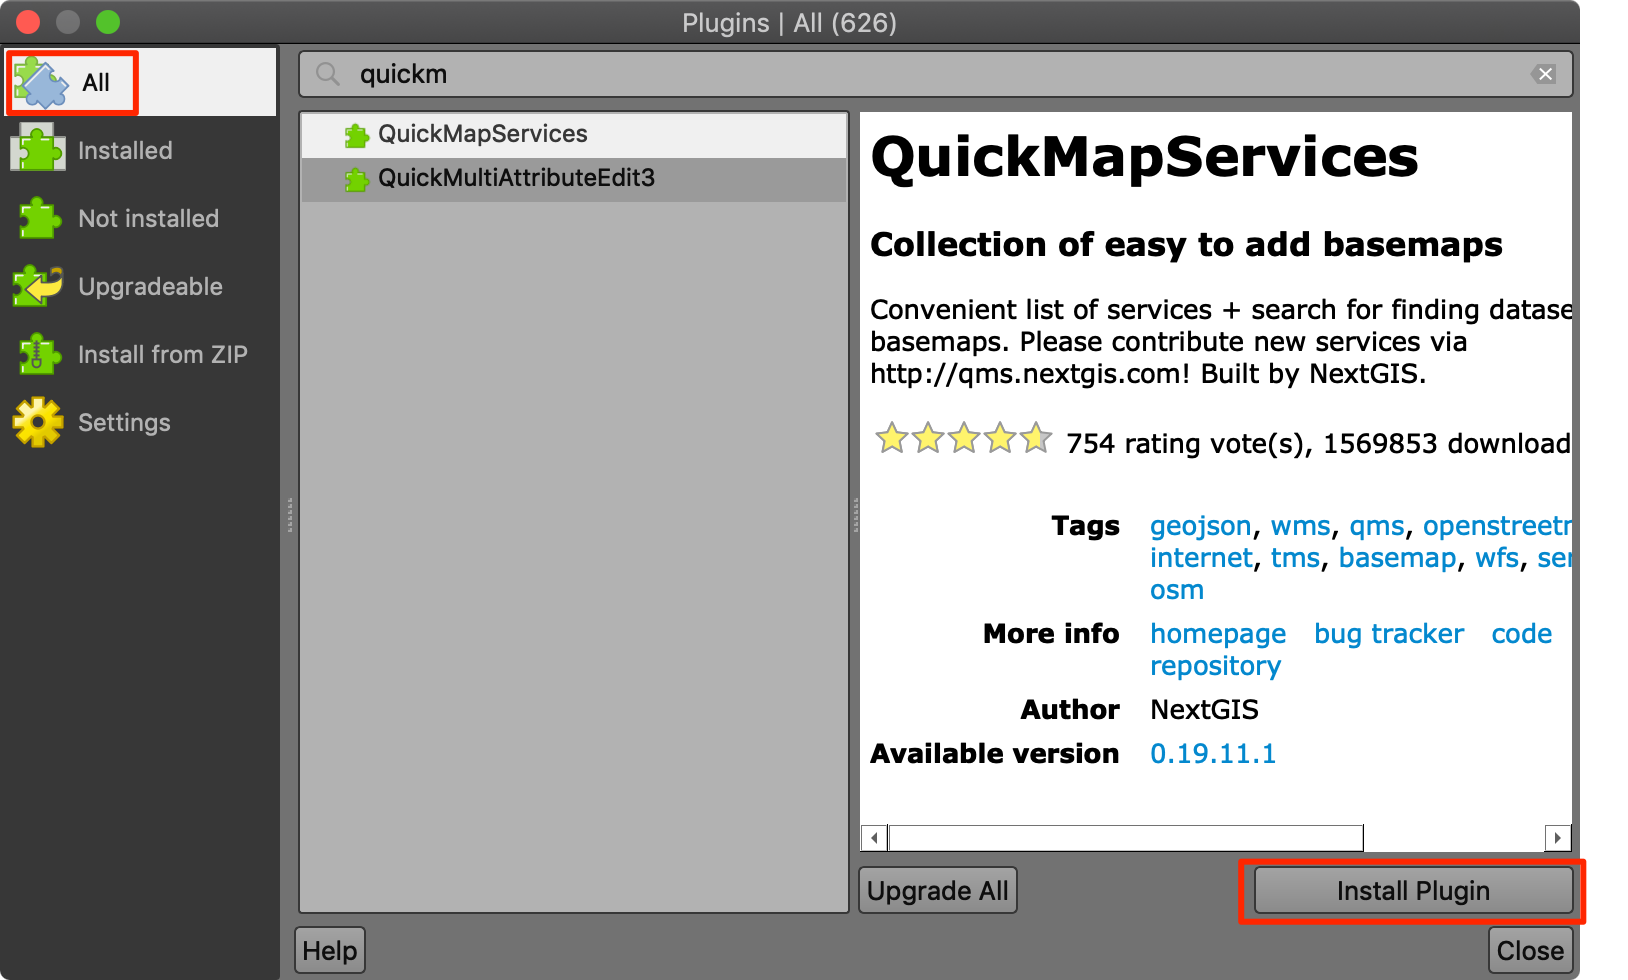
Task: Open the plugin manager Settings tab
Action: (140, 422)
